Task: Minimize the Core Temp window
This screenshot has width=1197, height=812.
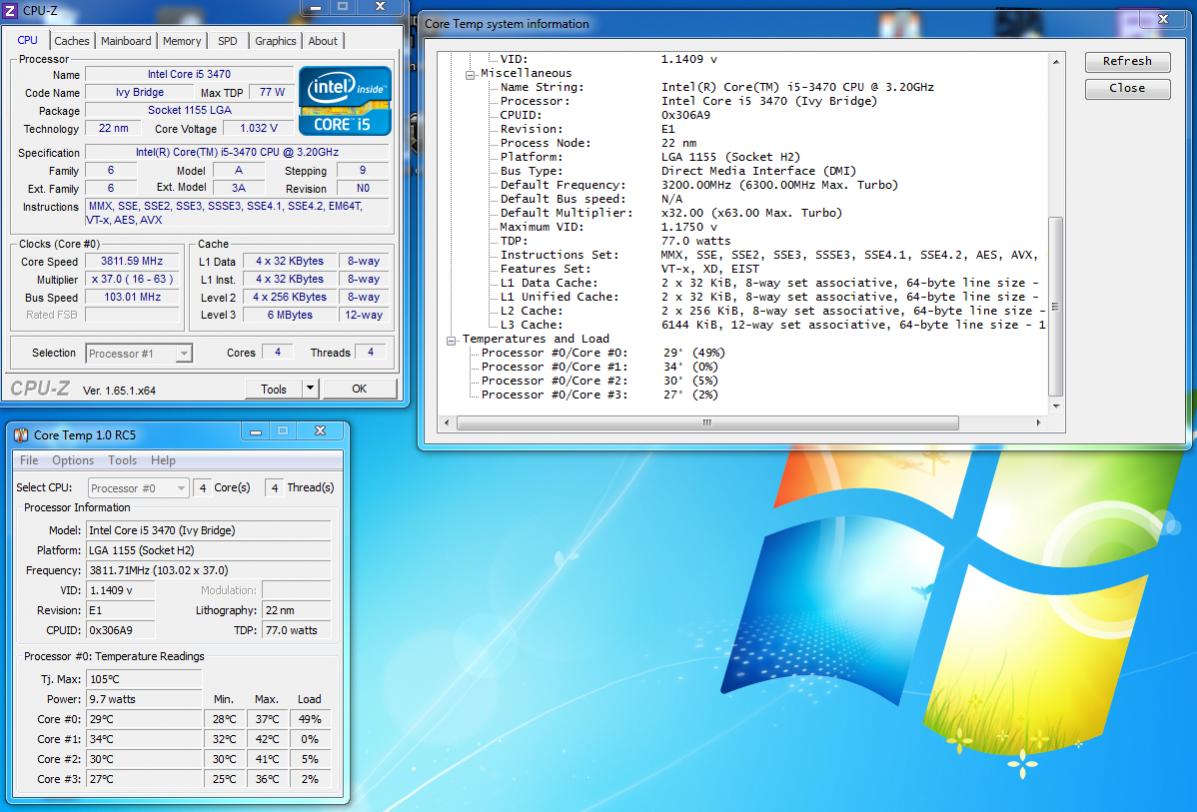Action: click(256, 432)
